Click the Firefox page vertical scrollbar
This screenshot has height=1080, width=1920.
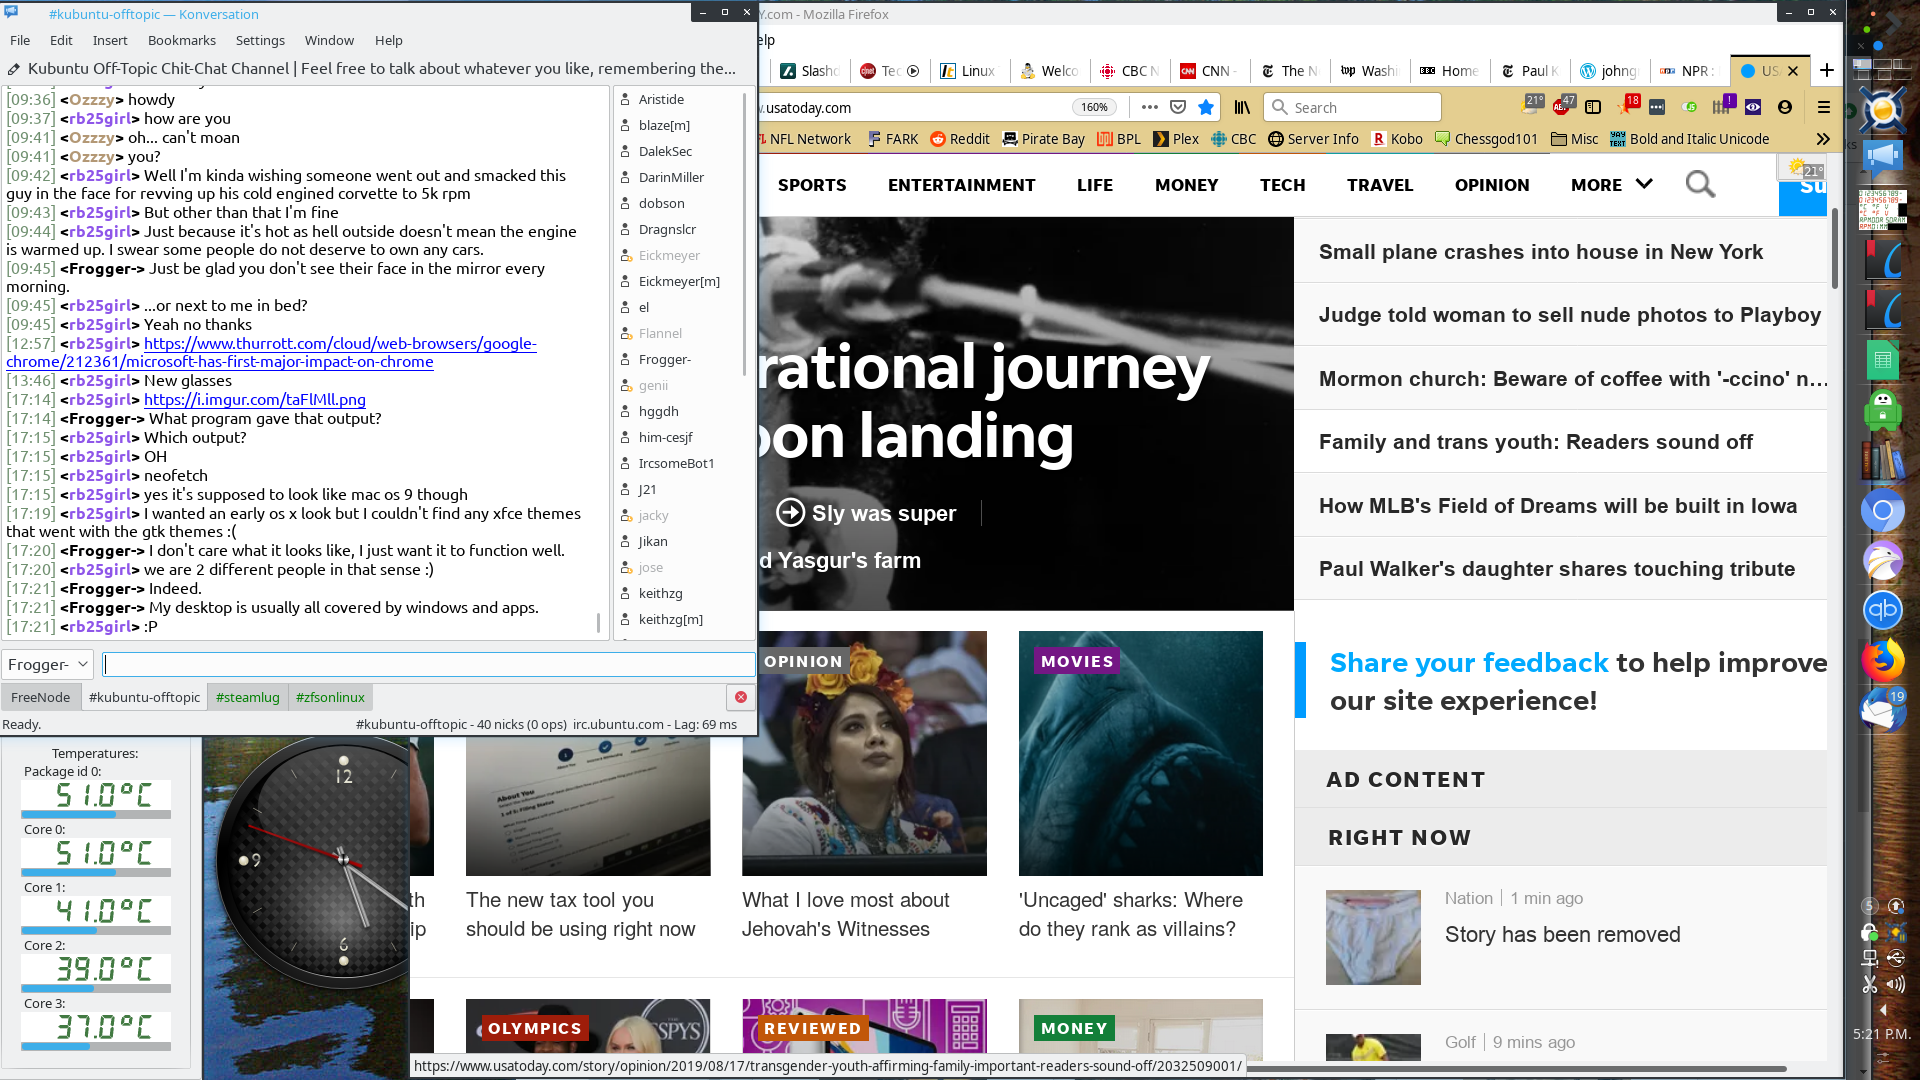point(1835,250)
